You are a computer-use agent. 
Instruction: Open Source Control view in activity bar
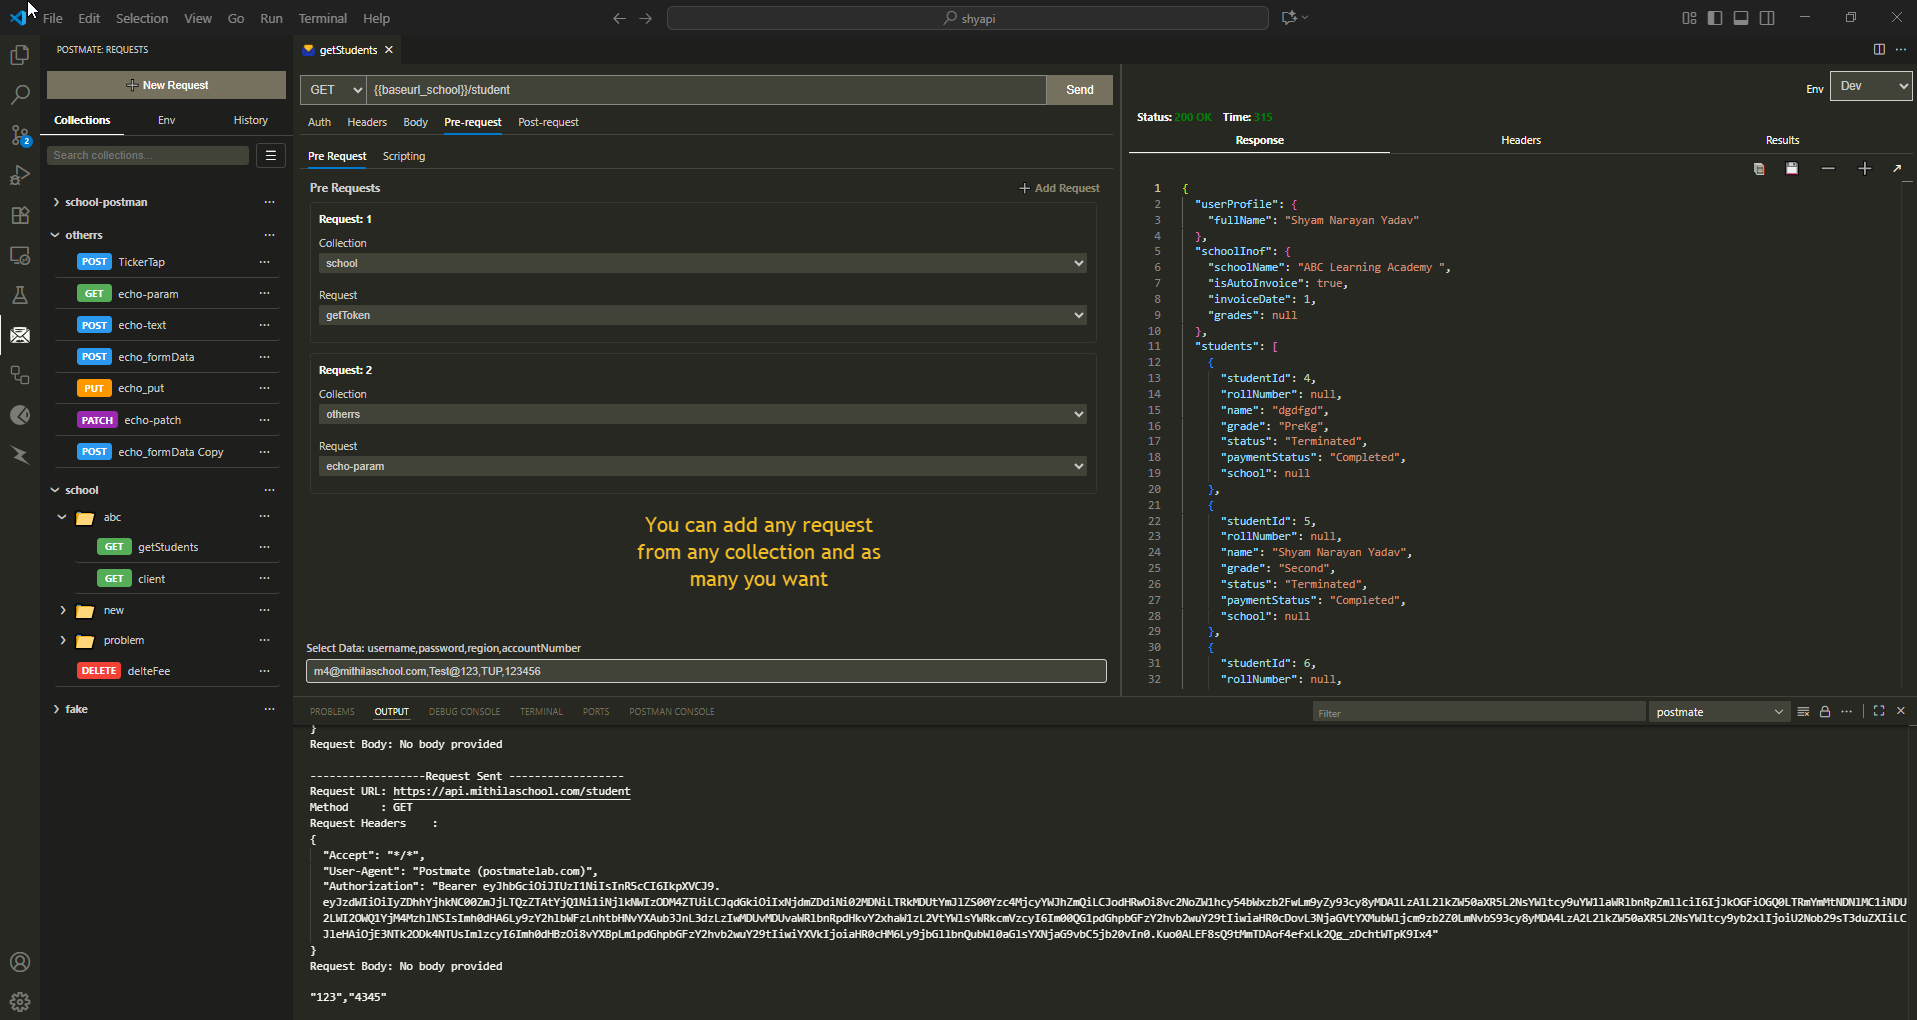(x=20, y=135)
